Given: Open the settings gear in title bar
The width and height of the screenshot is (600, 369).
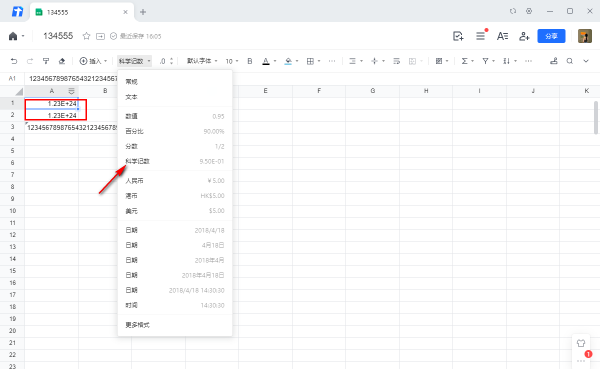Looking at the screenshot, I should coord(529,11).
